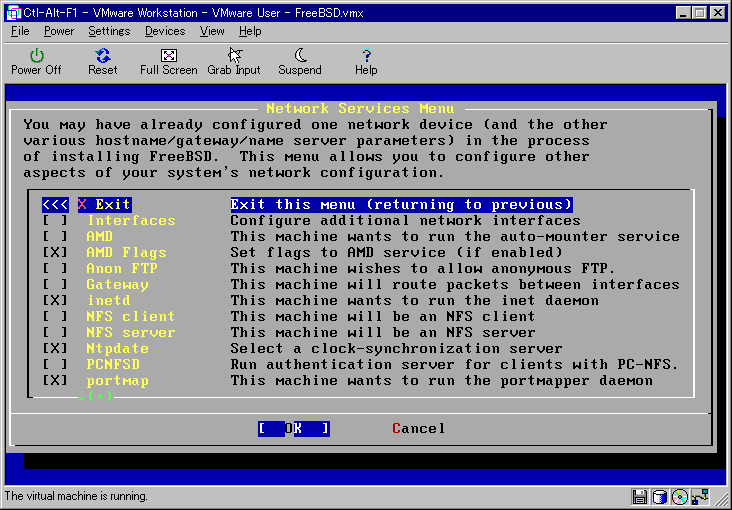Open the View menu
Image resolution: width=732 pixels, height=510 pixels.
coord(212,31)
